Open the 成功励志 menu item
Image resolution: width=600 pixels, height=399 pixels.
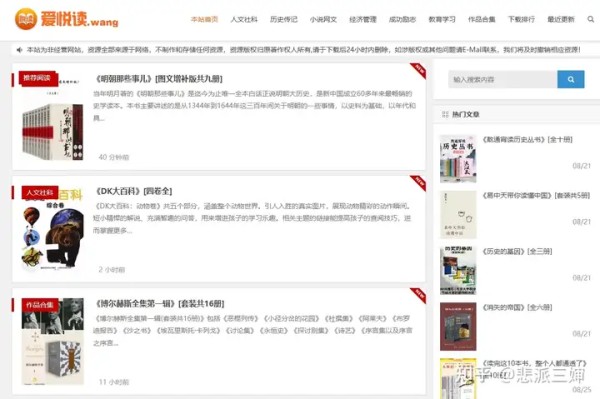pyautogui.click(x=402, y=19)
